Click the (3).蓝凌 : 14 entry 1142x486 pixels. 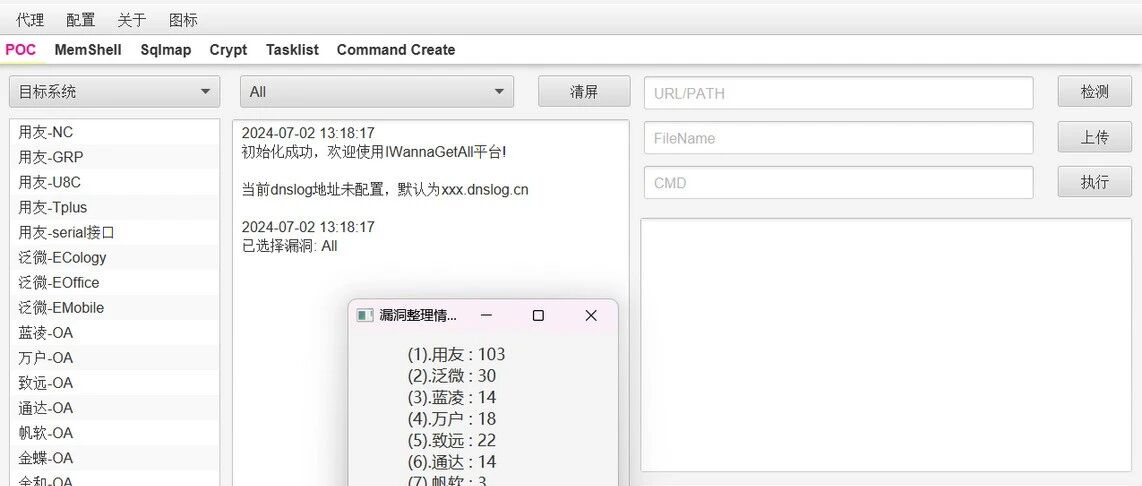pos(452,397)
